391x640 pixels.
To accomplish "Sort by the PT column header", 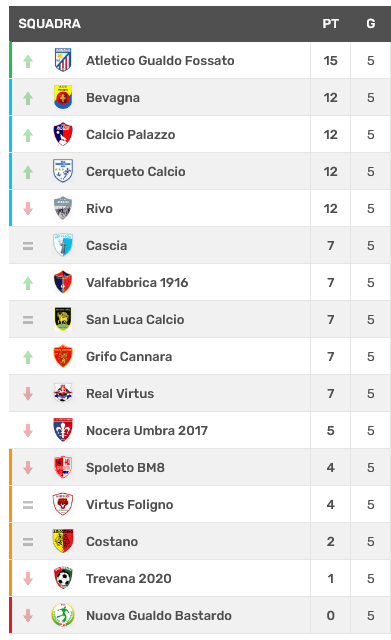I will pyautogui.click(x=331, y=24).
